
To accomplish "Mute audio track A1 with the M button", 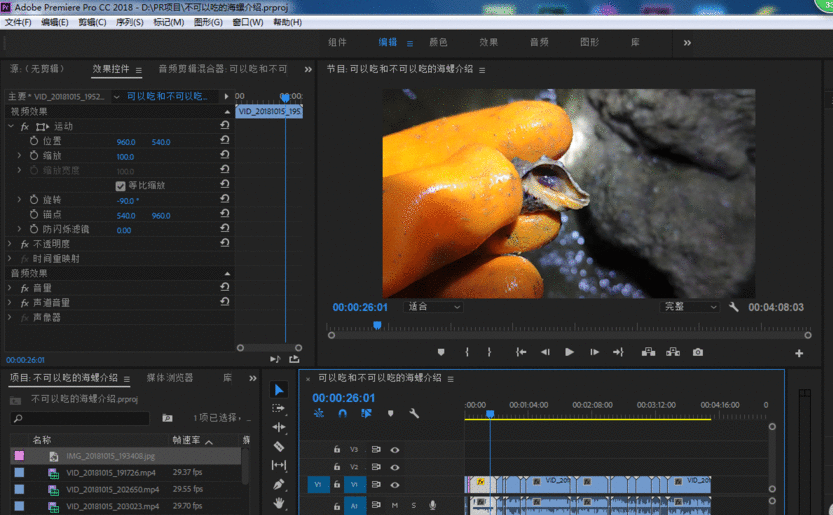I will pos(395,505).
